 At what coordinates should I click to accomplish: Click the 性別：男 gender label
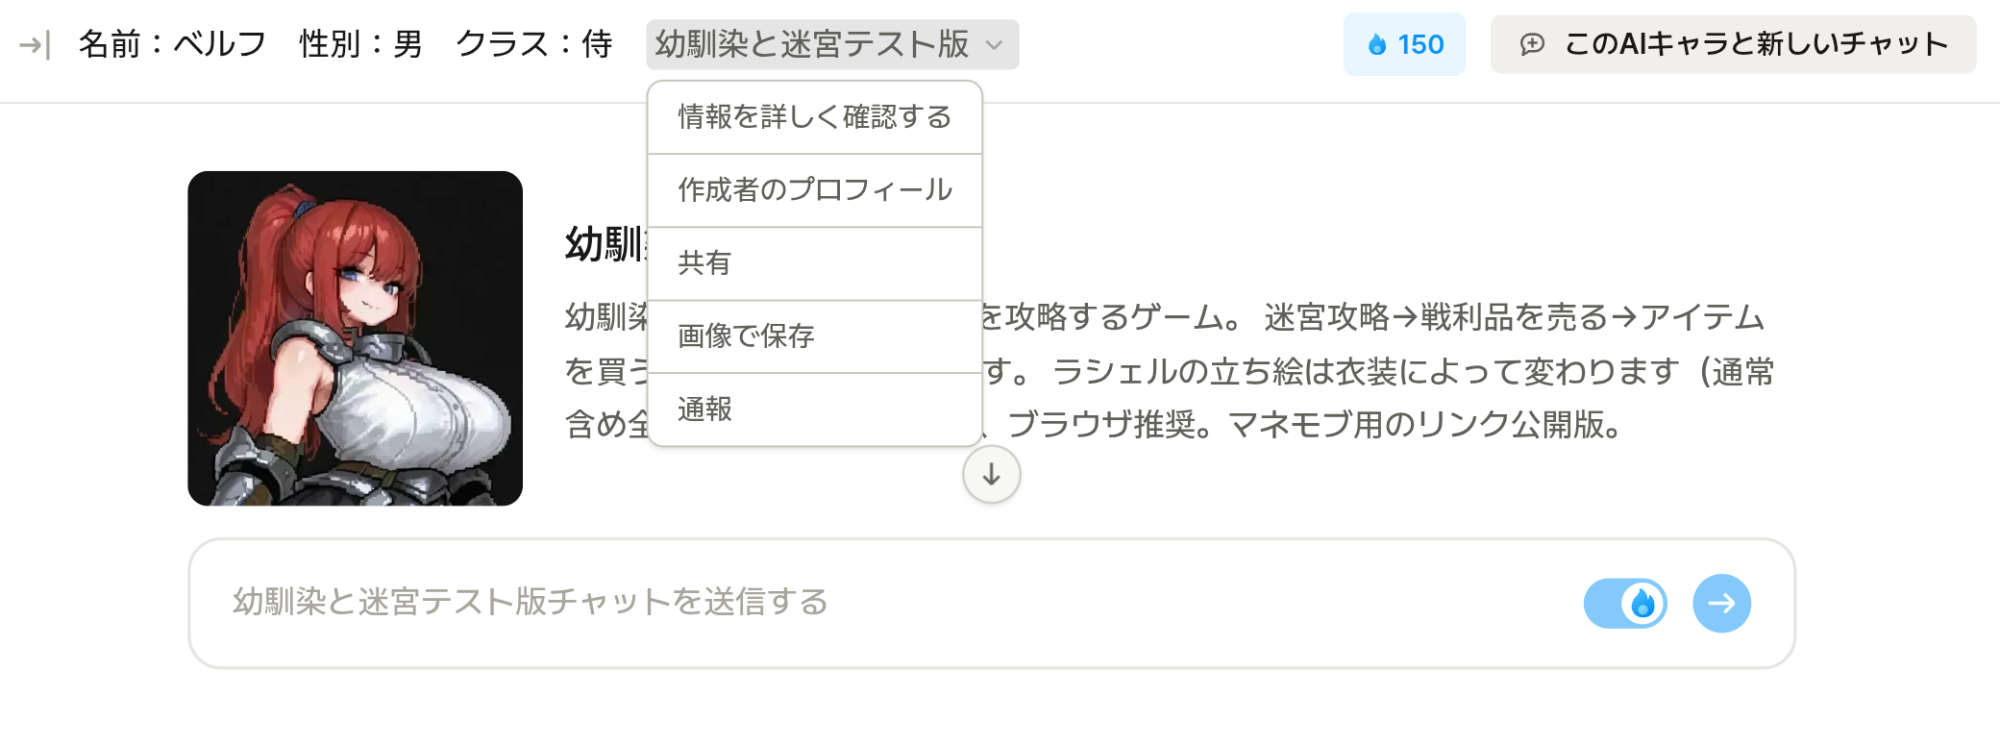[361, 44]
